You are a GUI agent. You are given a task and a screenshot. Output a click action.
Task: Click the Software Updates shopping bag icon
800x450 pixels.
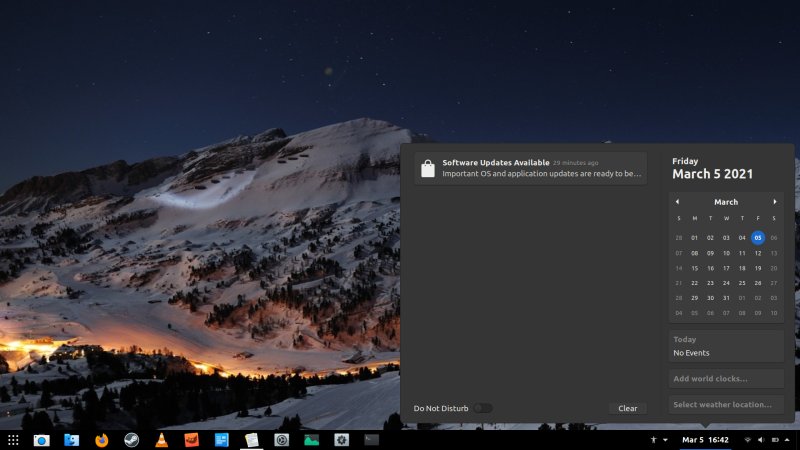[428, 169]
